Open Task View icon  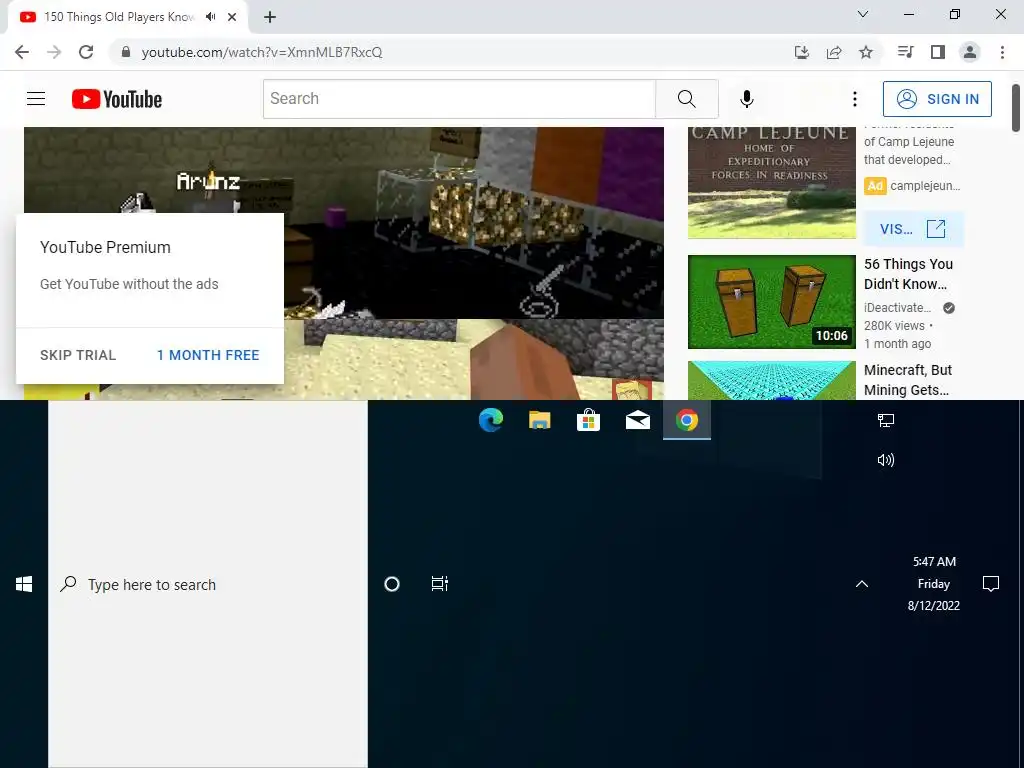(x=440, y=584)
